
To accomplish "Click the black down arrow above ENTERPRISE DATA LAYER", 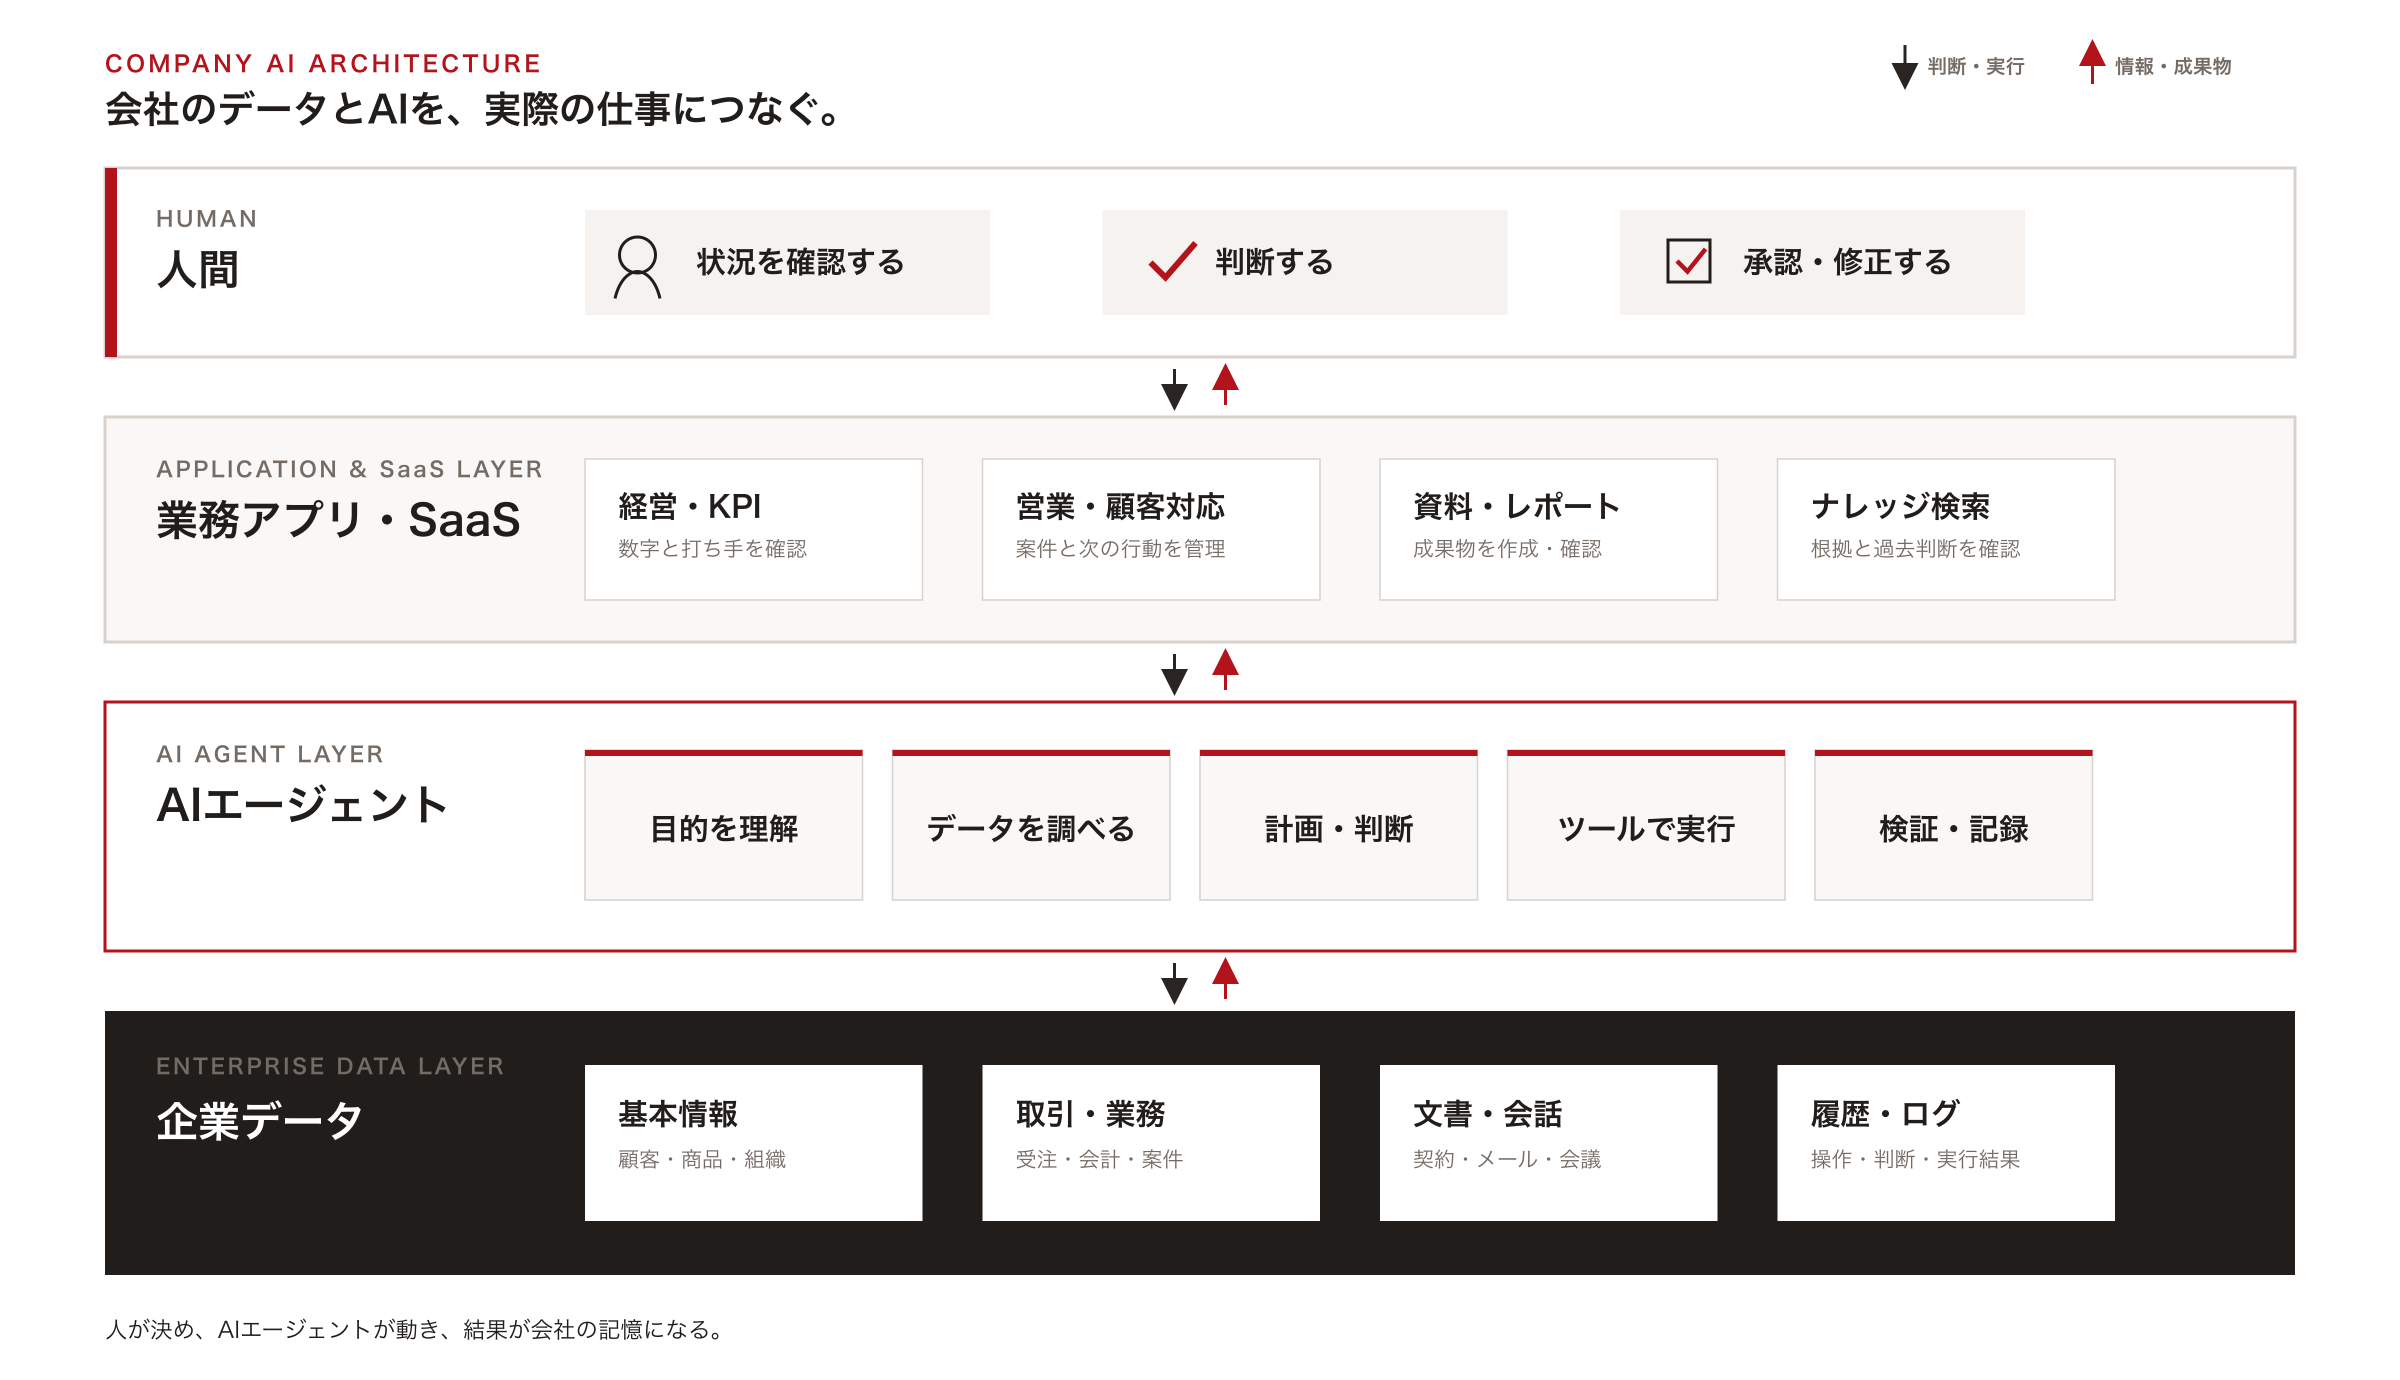I will tap(1174, 984).
